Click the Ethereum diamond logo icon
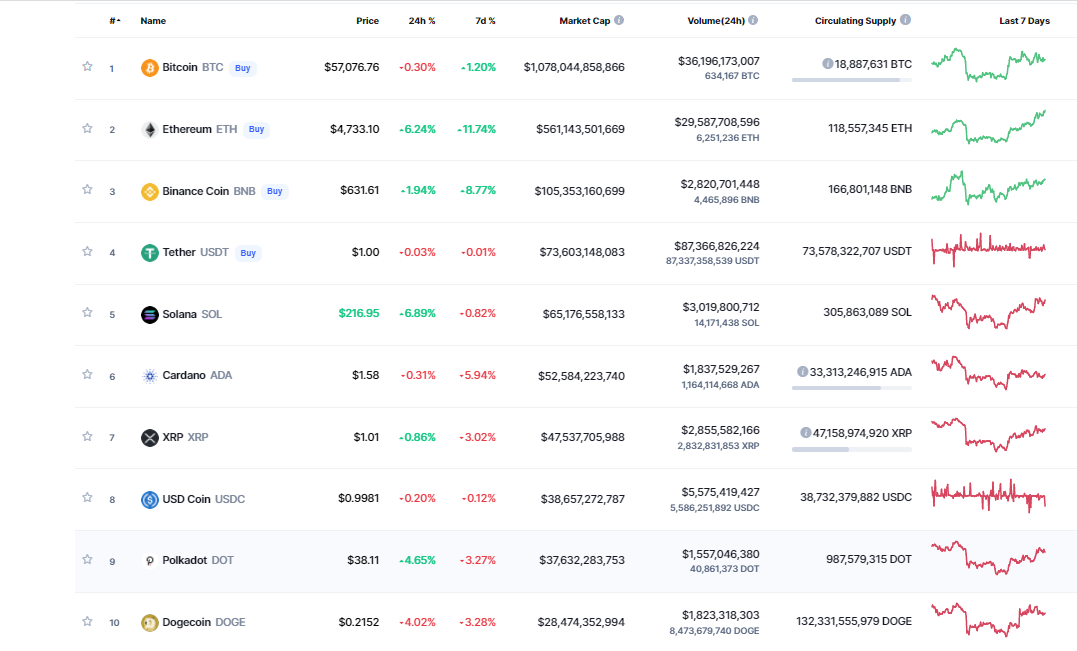 [150, 129]
